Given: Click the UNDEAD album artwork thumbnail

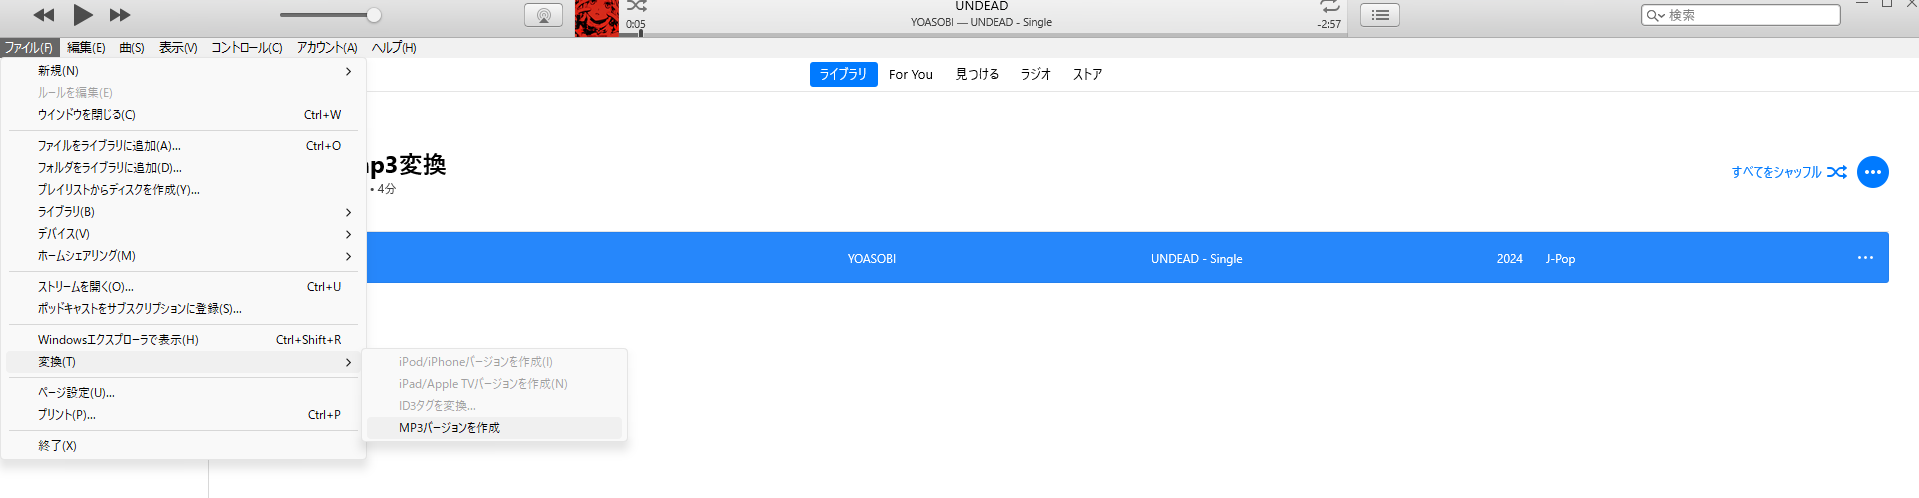Looking at the screenshot, I should tap(597, 18).
